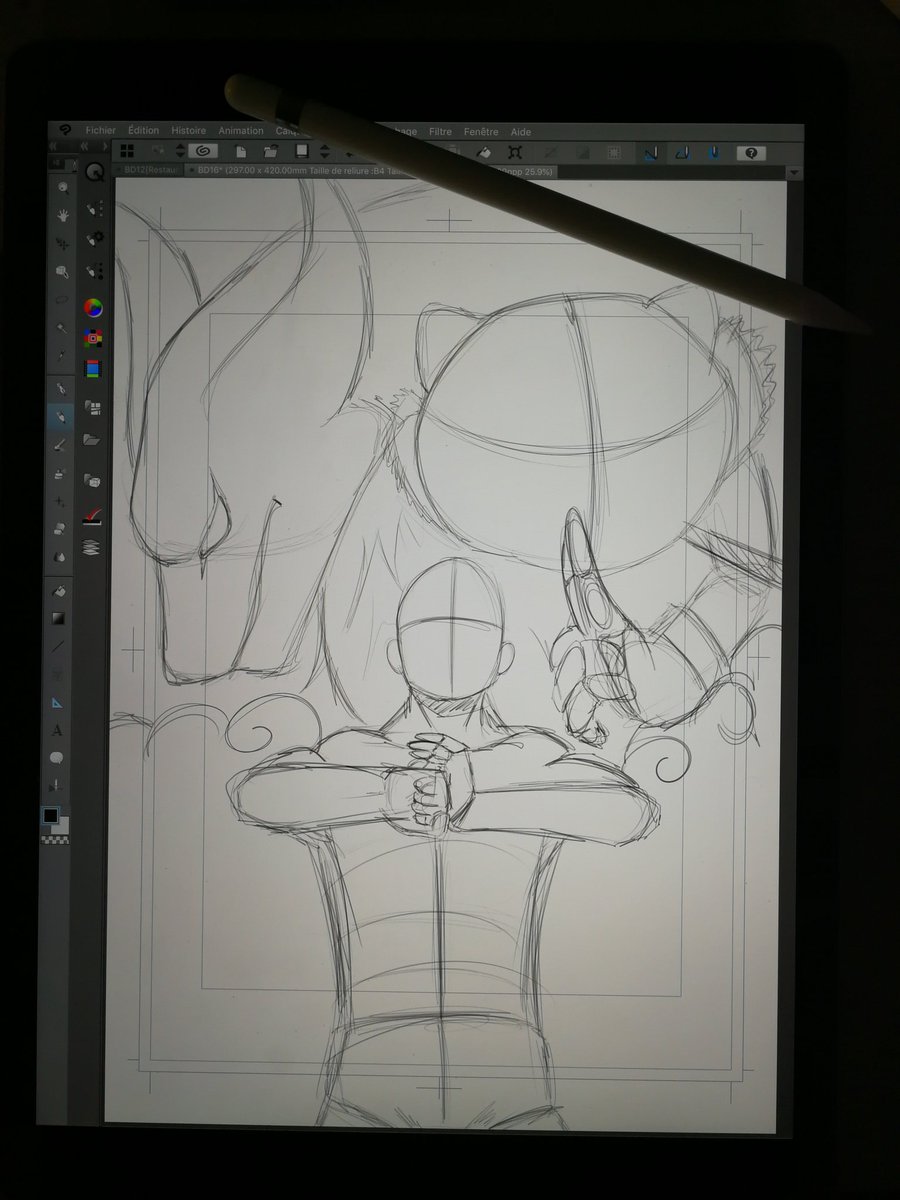Open Clip Studio swirl launcher button
This screenshot has height=1200, width=900.
pos(203,151)
